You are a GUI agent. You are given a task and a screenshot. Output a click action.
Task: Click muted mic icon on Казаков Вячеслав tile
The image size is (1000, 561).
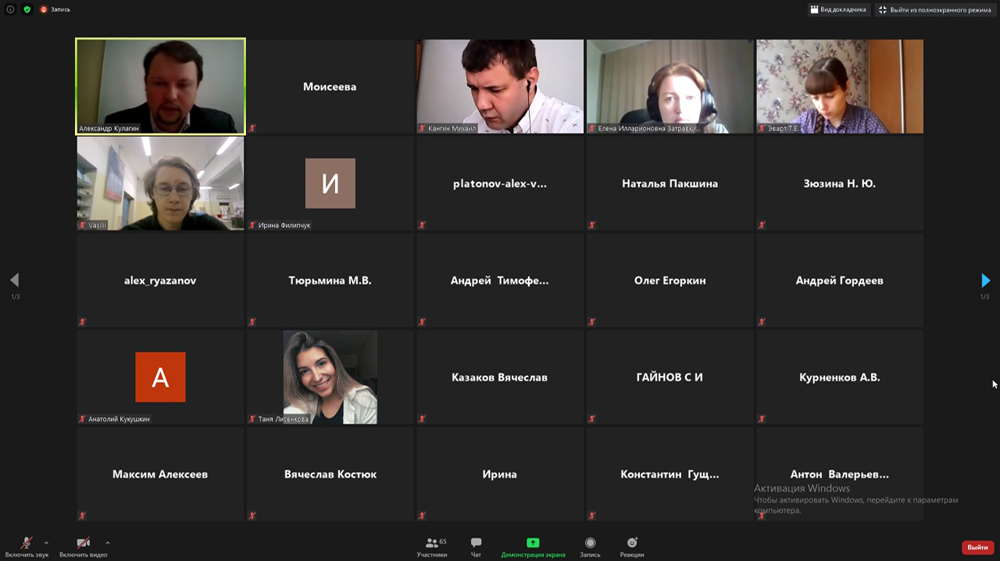[422, 419]
